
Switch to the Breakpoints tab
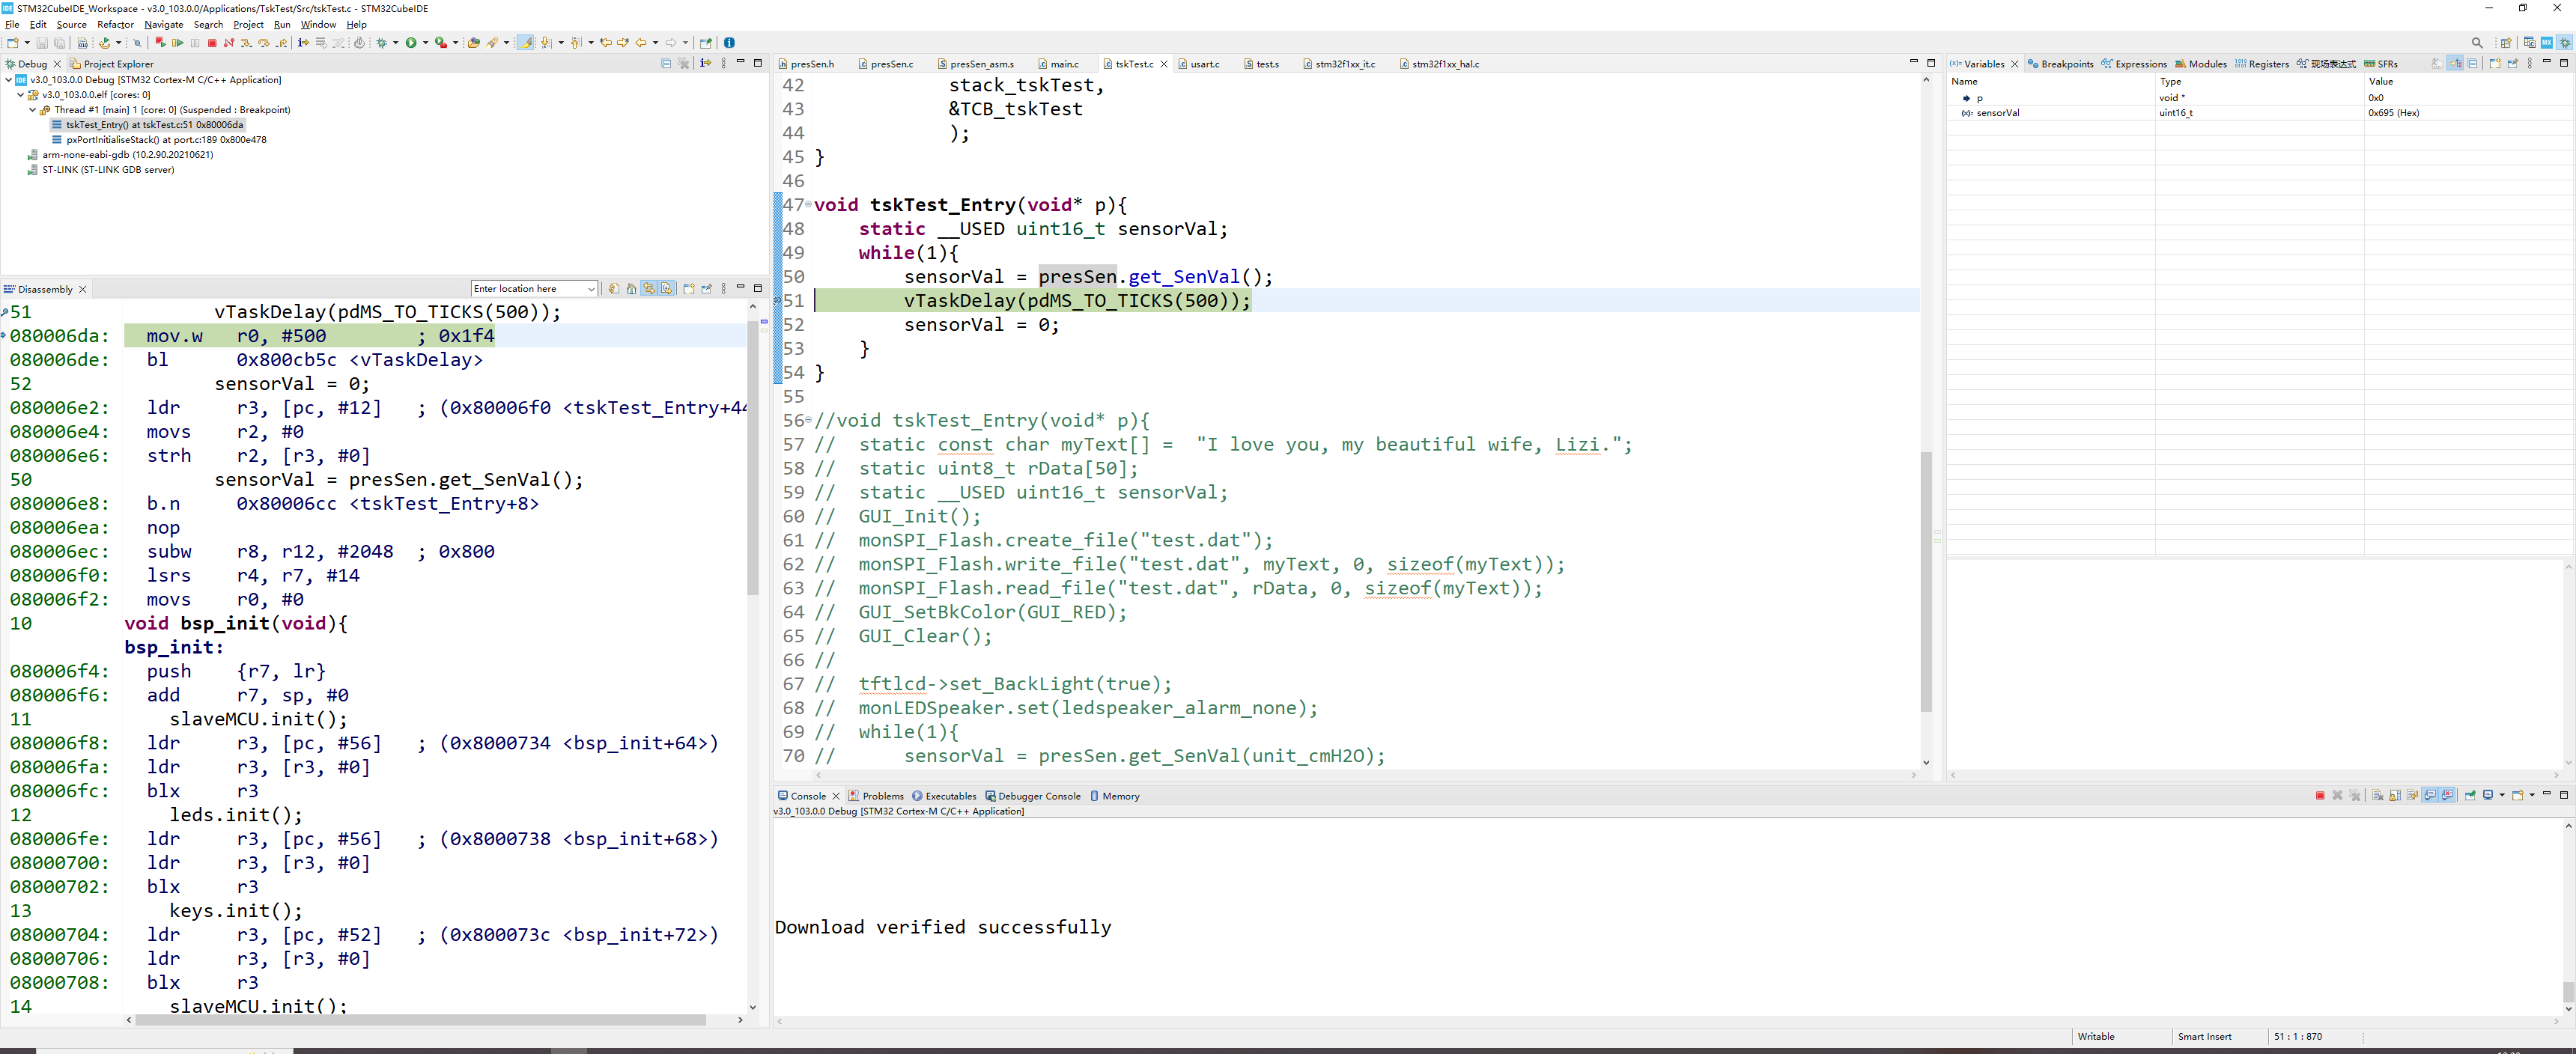[2060, 64]
